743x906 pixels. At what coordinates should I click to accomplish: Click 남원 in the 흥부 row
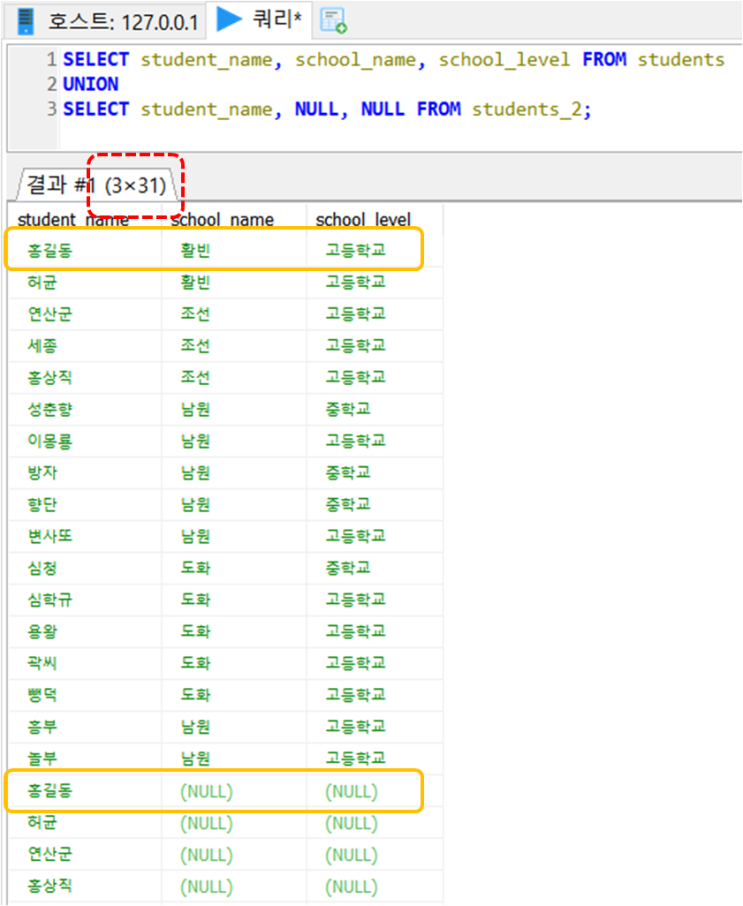[x=195, y=727]
